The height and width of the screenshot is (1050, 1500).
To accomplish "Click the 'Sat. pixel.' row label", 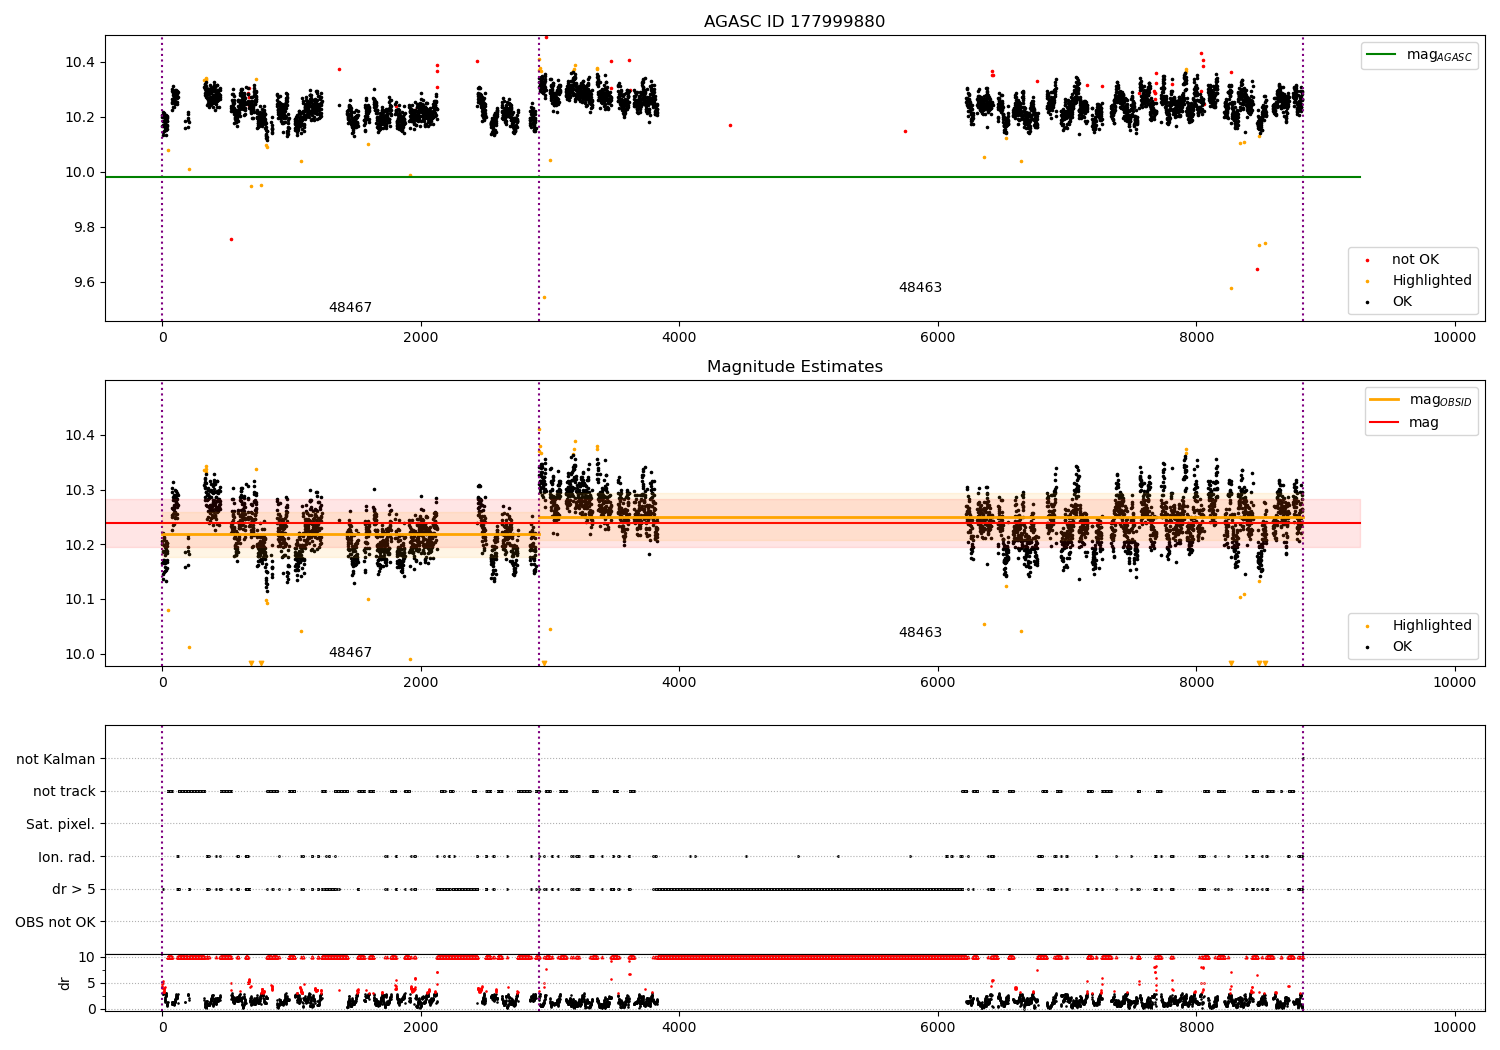I will tap(61, 825).
